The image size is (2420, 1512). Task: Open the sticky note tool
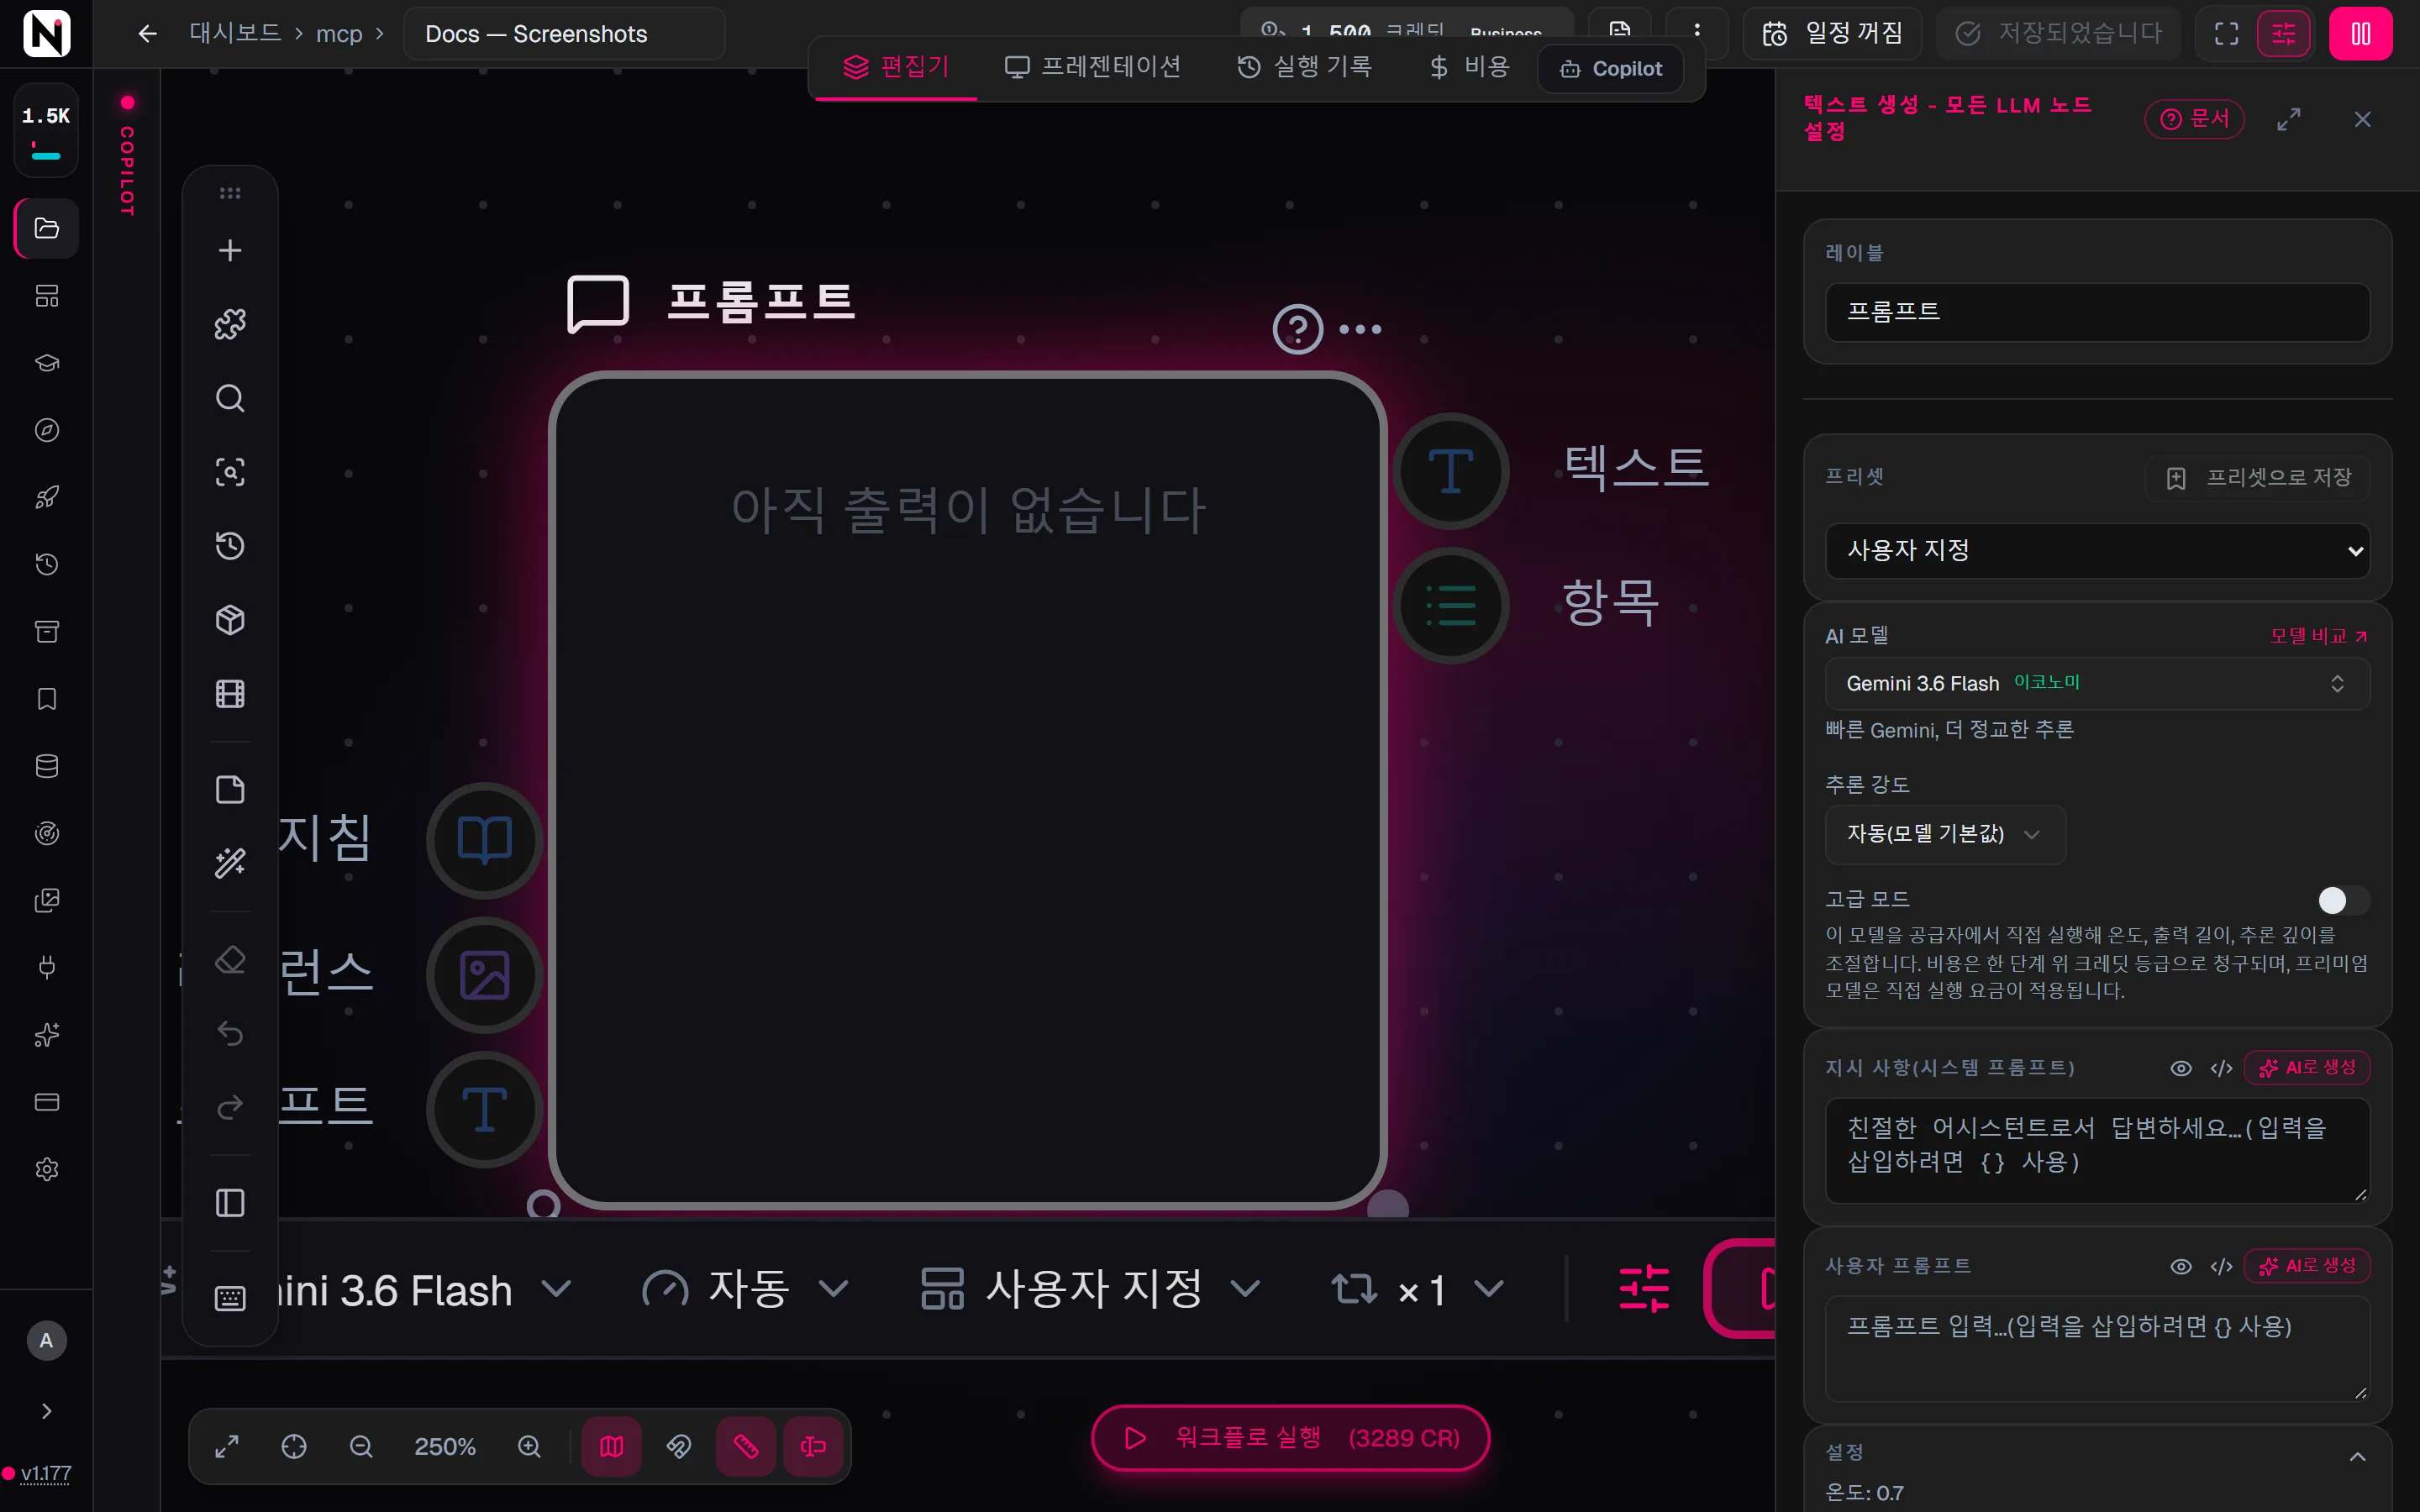pyautogui.click(x=230, y=789)
